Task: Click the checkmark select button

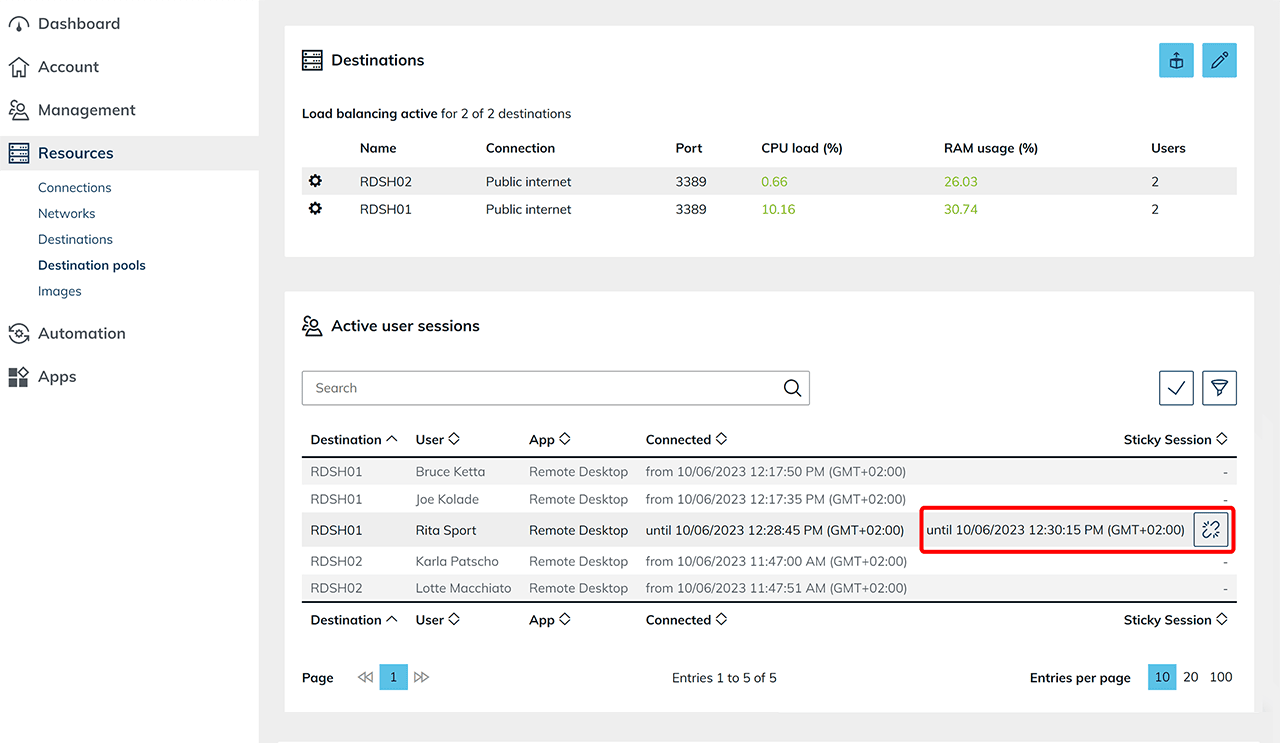Action: tap(1176, 388)
